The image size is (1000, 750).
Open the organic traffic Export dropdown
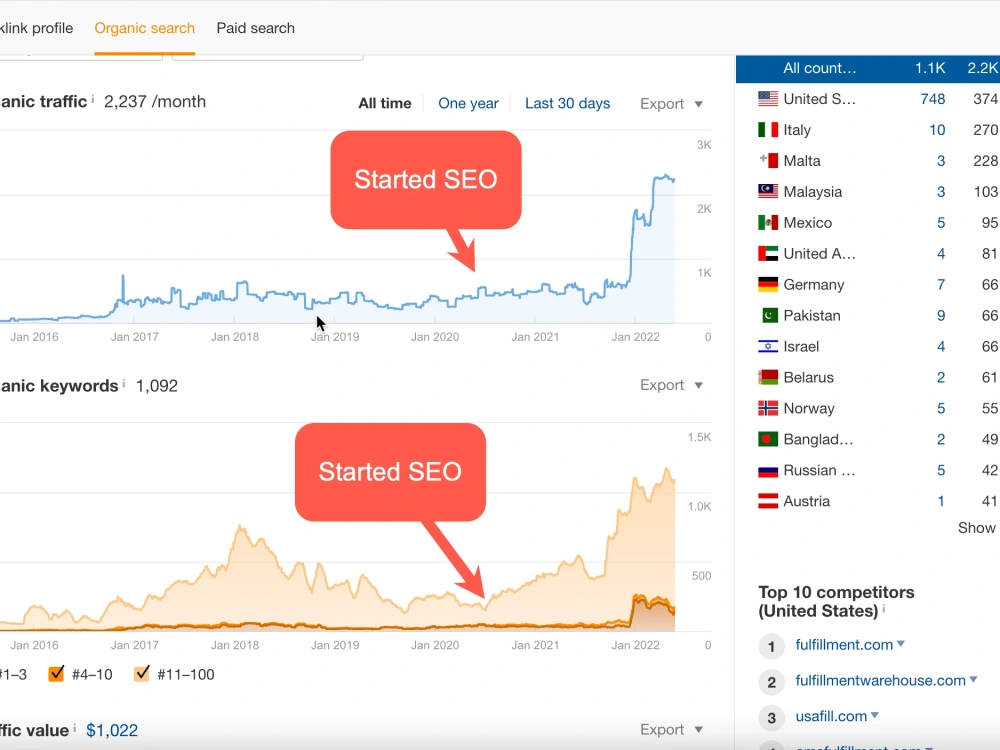tap(672, 104)
